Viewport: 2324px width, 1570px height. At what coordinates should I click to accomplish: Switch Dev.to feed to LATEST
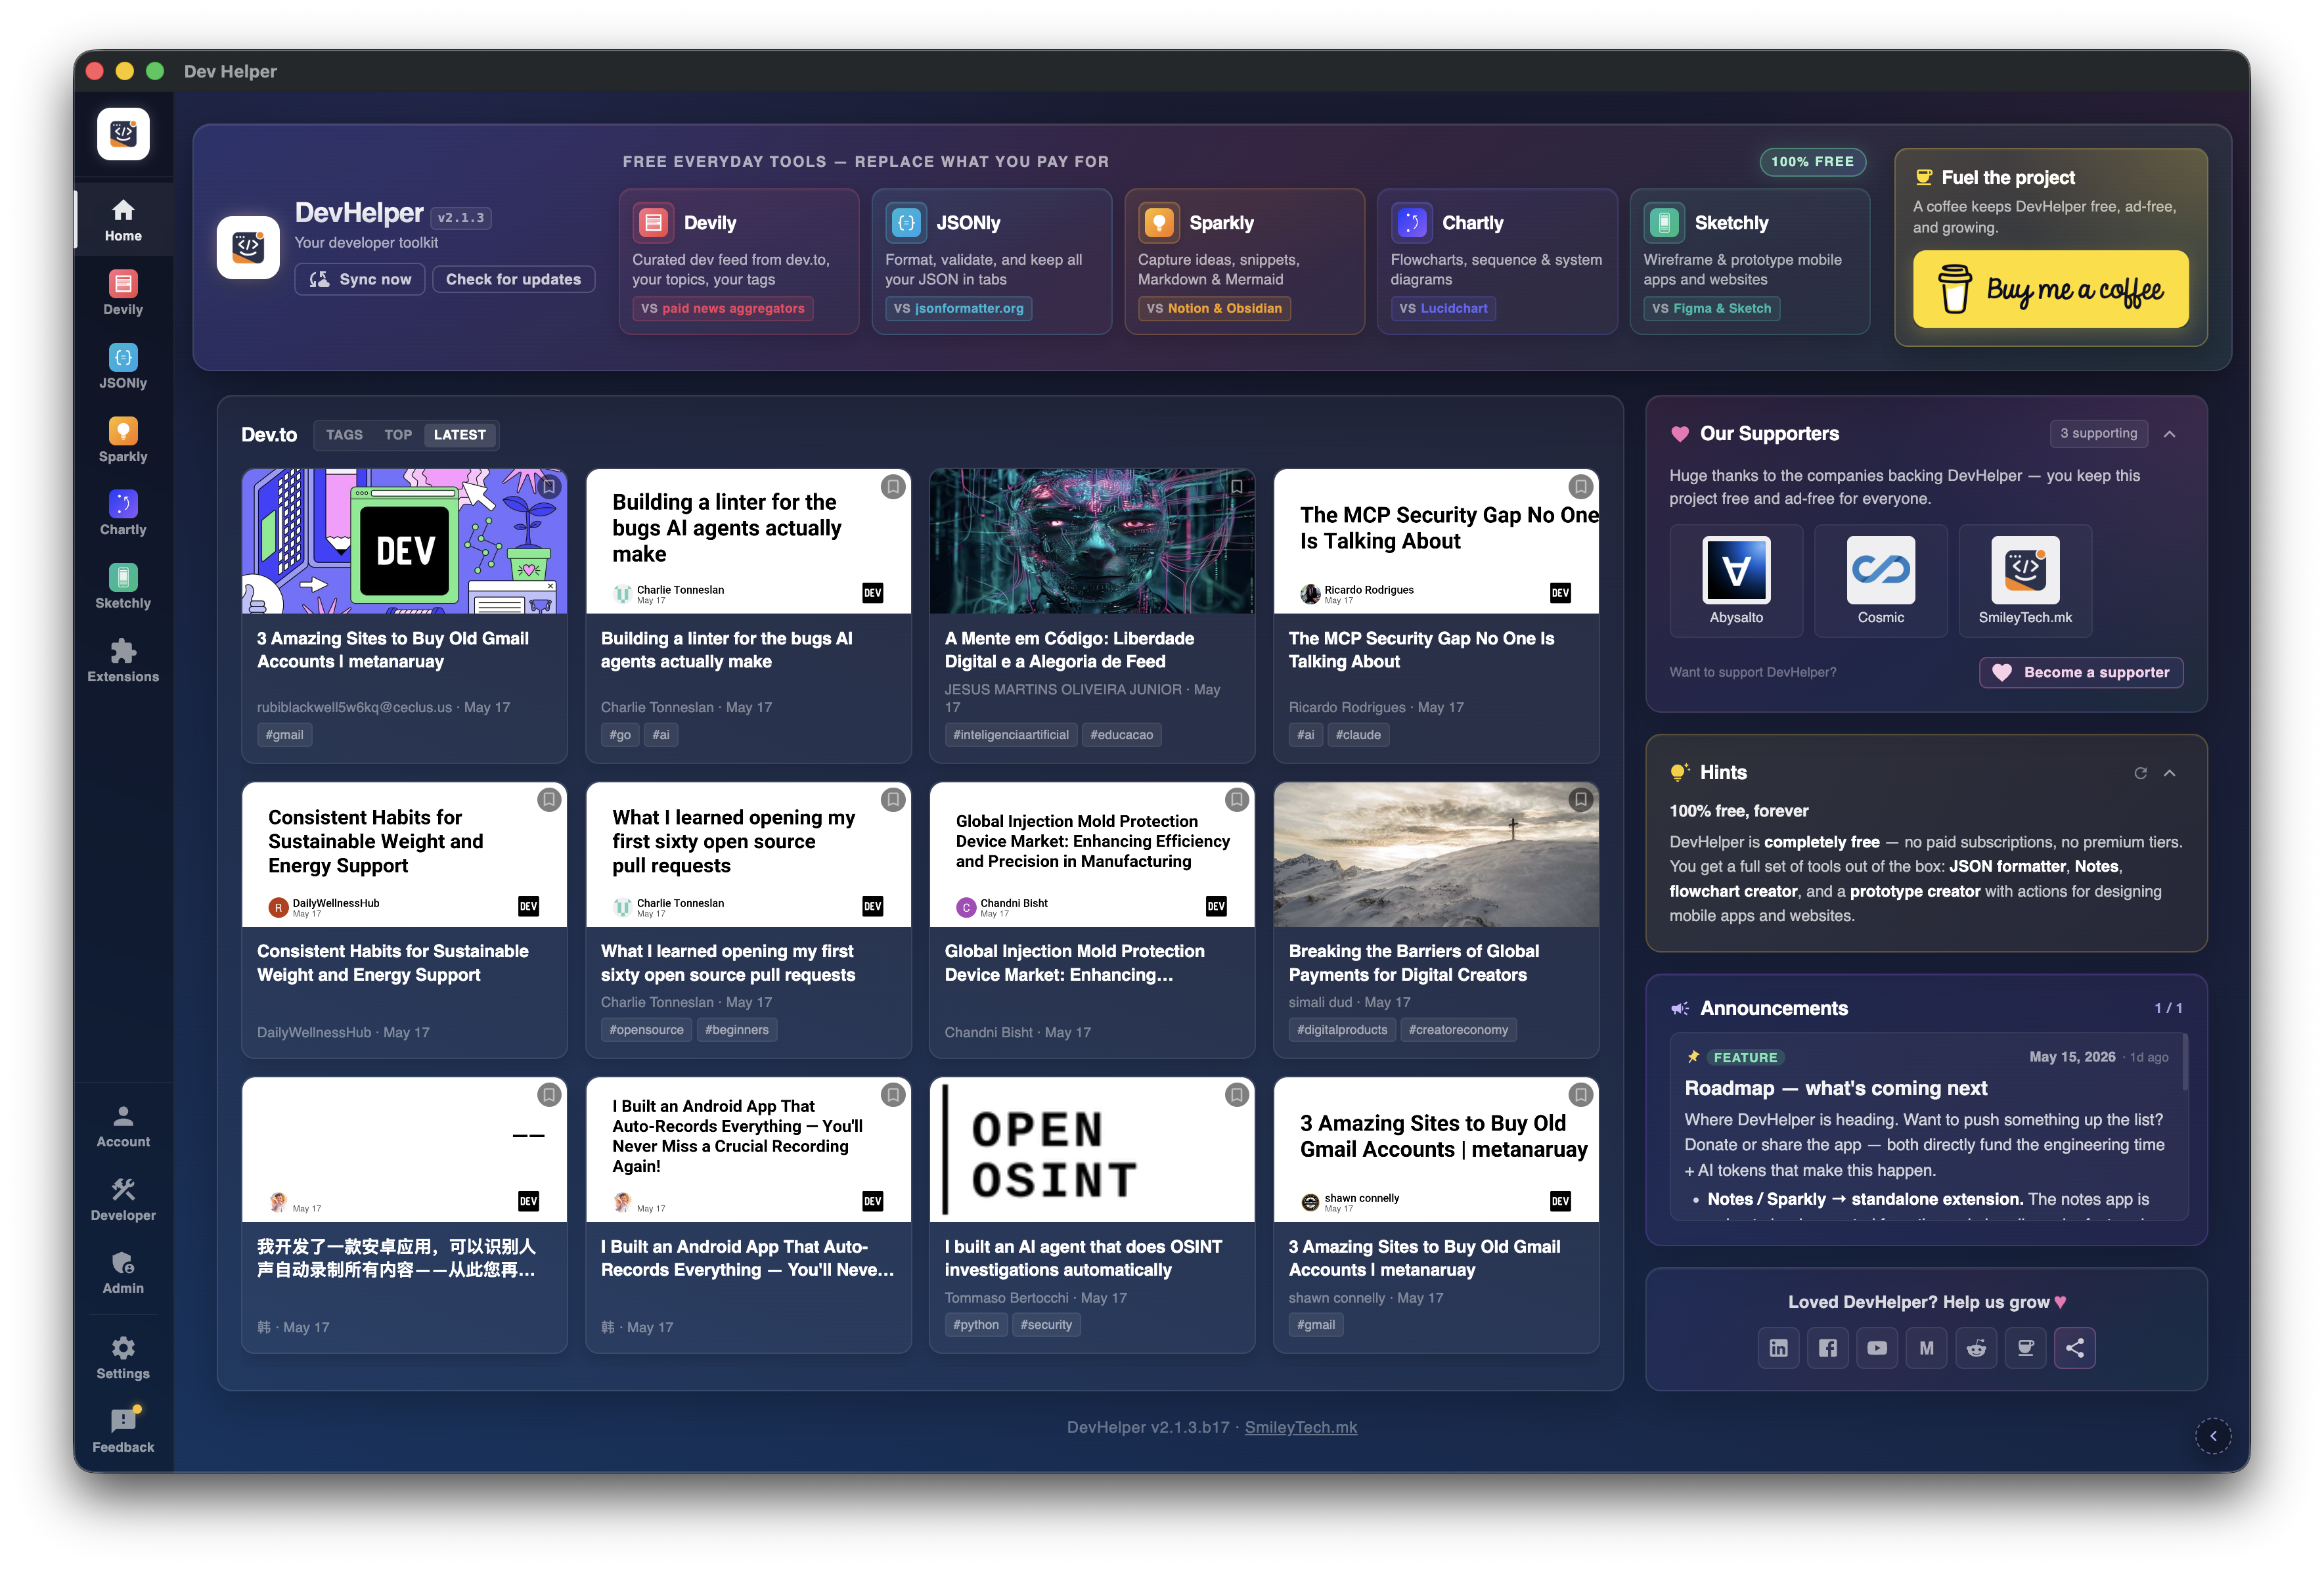click(x=459, y=435)
